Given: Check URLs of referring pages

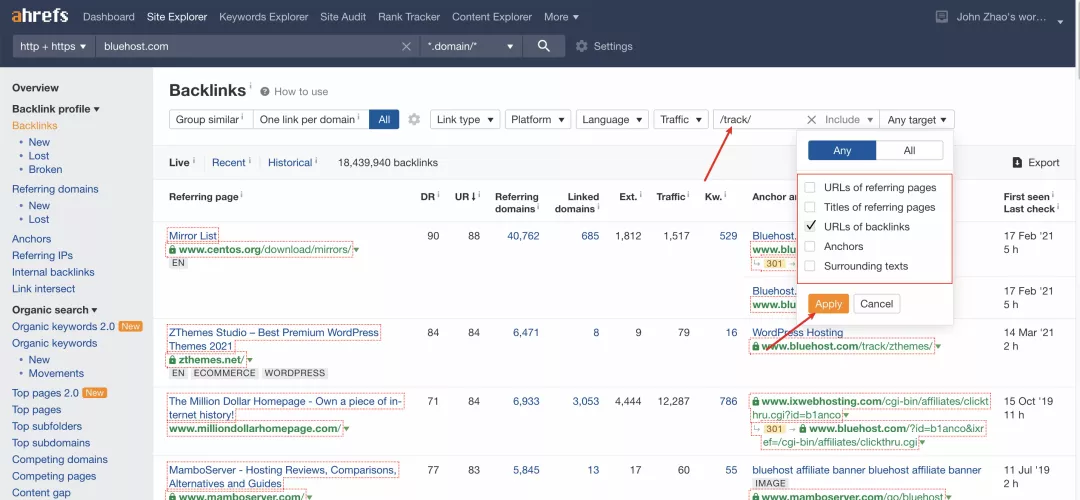Looking at the screenshot, I should tap(810, 187).
